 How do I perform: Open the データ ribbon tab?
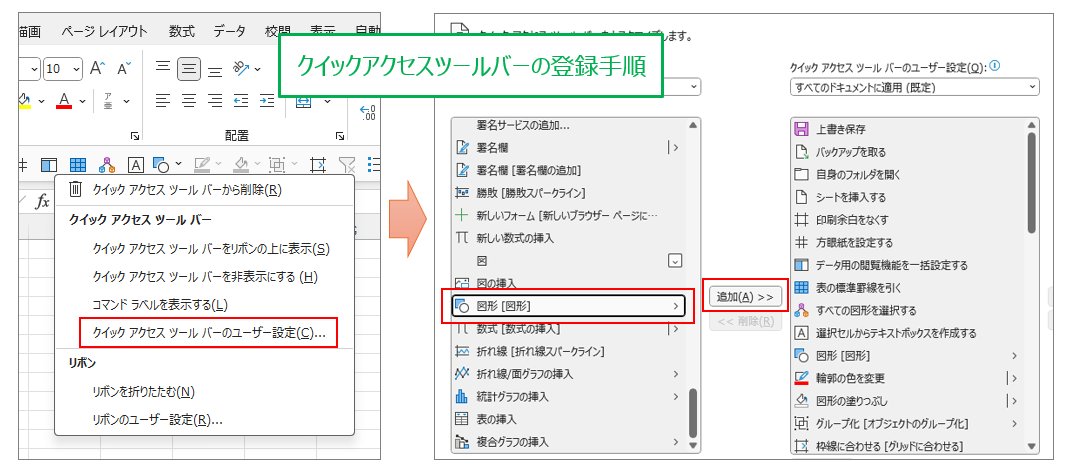click(x=230, y=31)
